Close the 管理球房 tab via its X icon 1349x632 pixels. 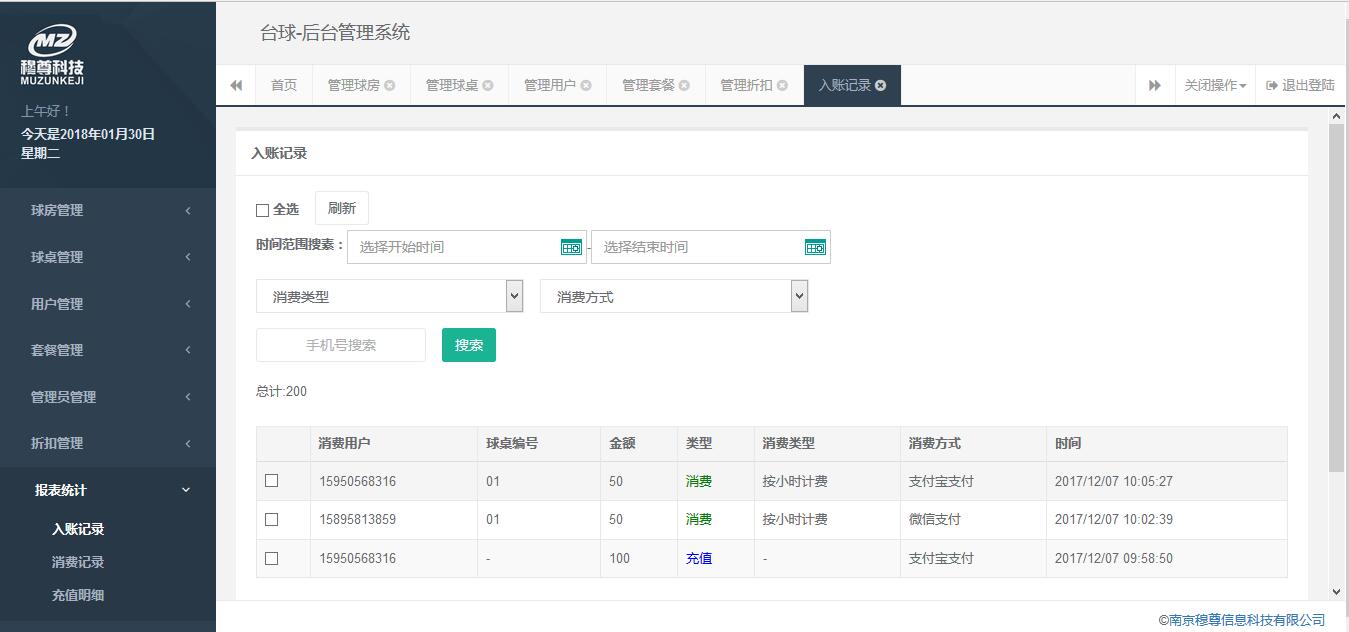pyautogui.click(x=390, y=86)
